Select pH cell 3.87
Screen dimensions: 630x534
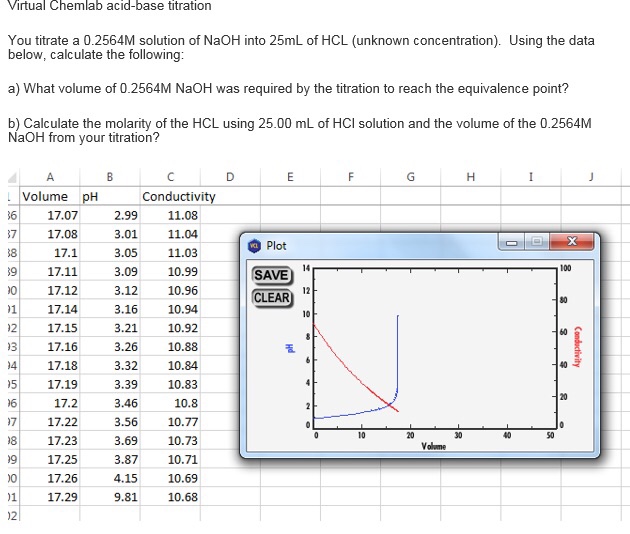click(x=110, y=460)
